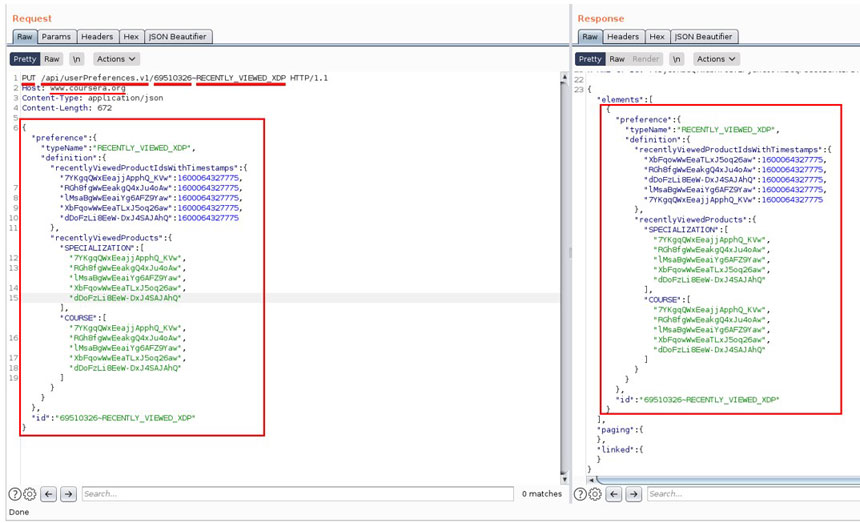Open request search settings gear
This screenshot has height=523, width=860.
click(x=29, y=494)
